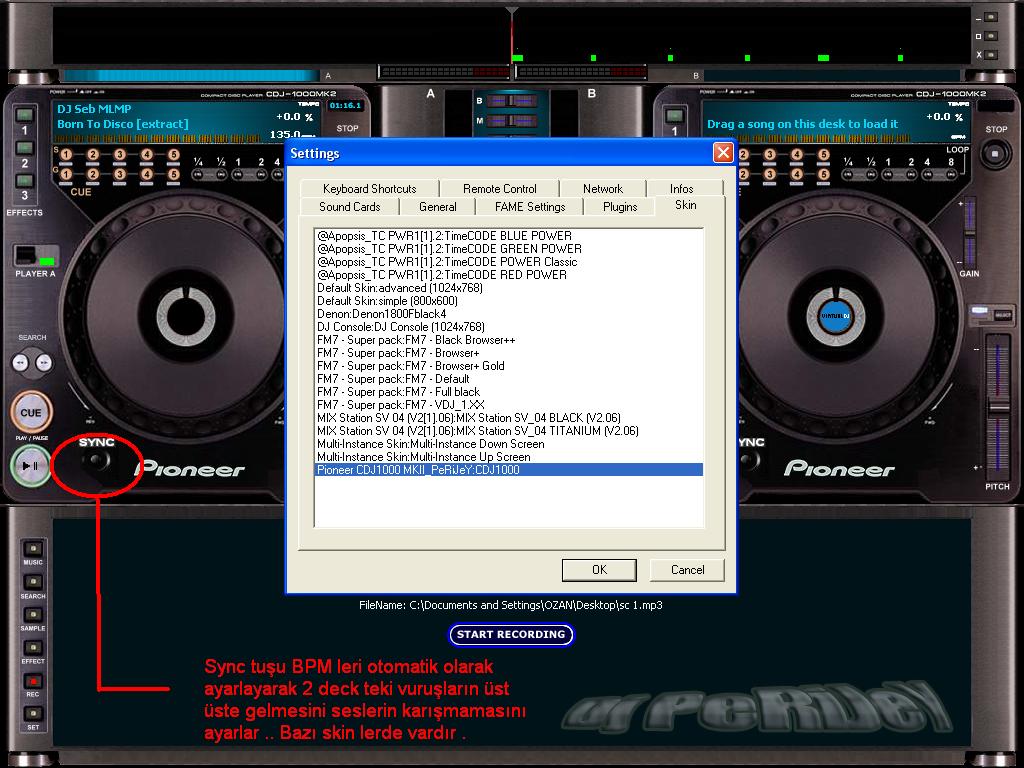Activate the 1-beat loop button on deck B
The image size is (1024, 768).
coord(888,174)
